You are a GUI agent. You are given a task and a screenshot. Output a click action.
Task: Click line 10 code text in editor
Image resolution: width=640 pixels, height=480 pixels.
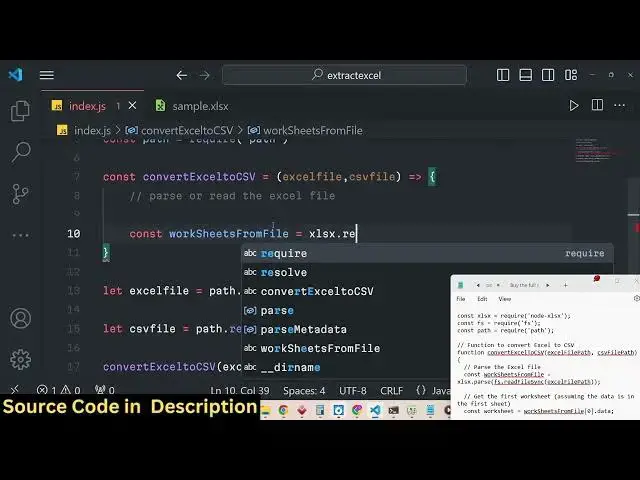[x=243, y=234]
